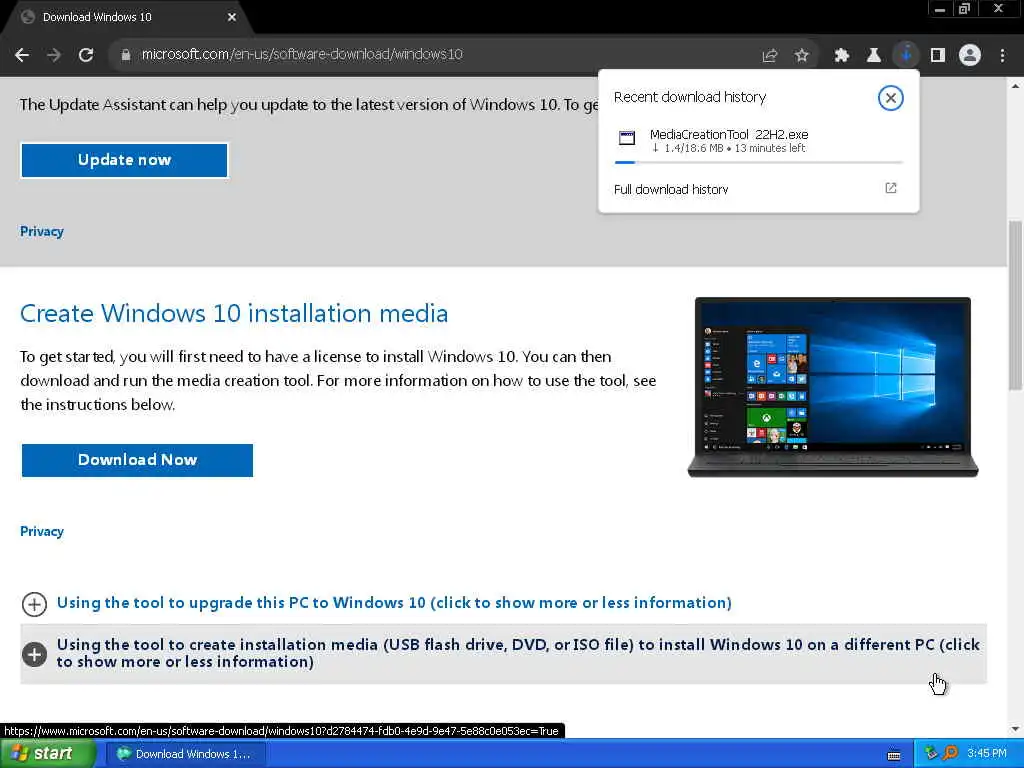Click the Download Now button
The image size is (1024, 768).
coord(137,460)
